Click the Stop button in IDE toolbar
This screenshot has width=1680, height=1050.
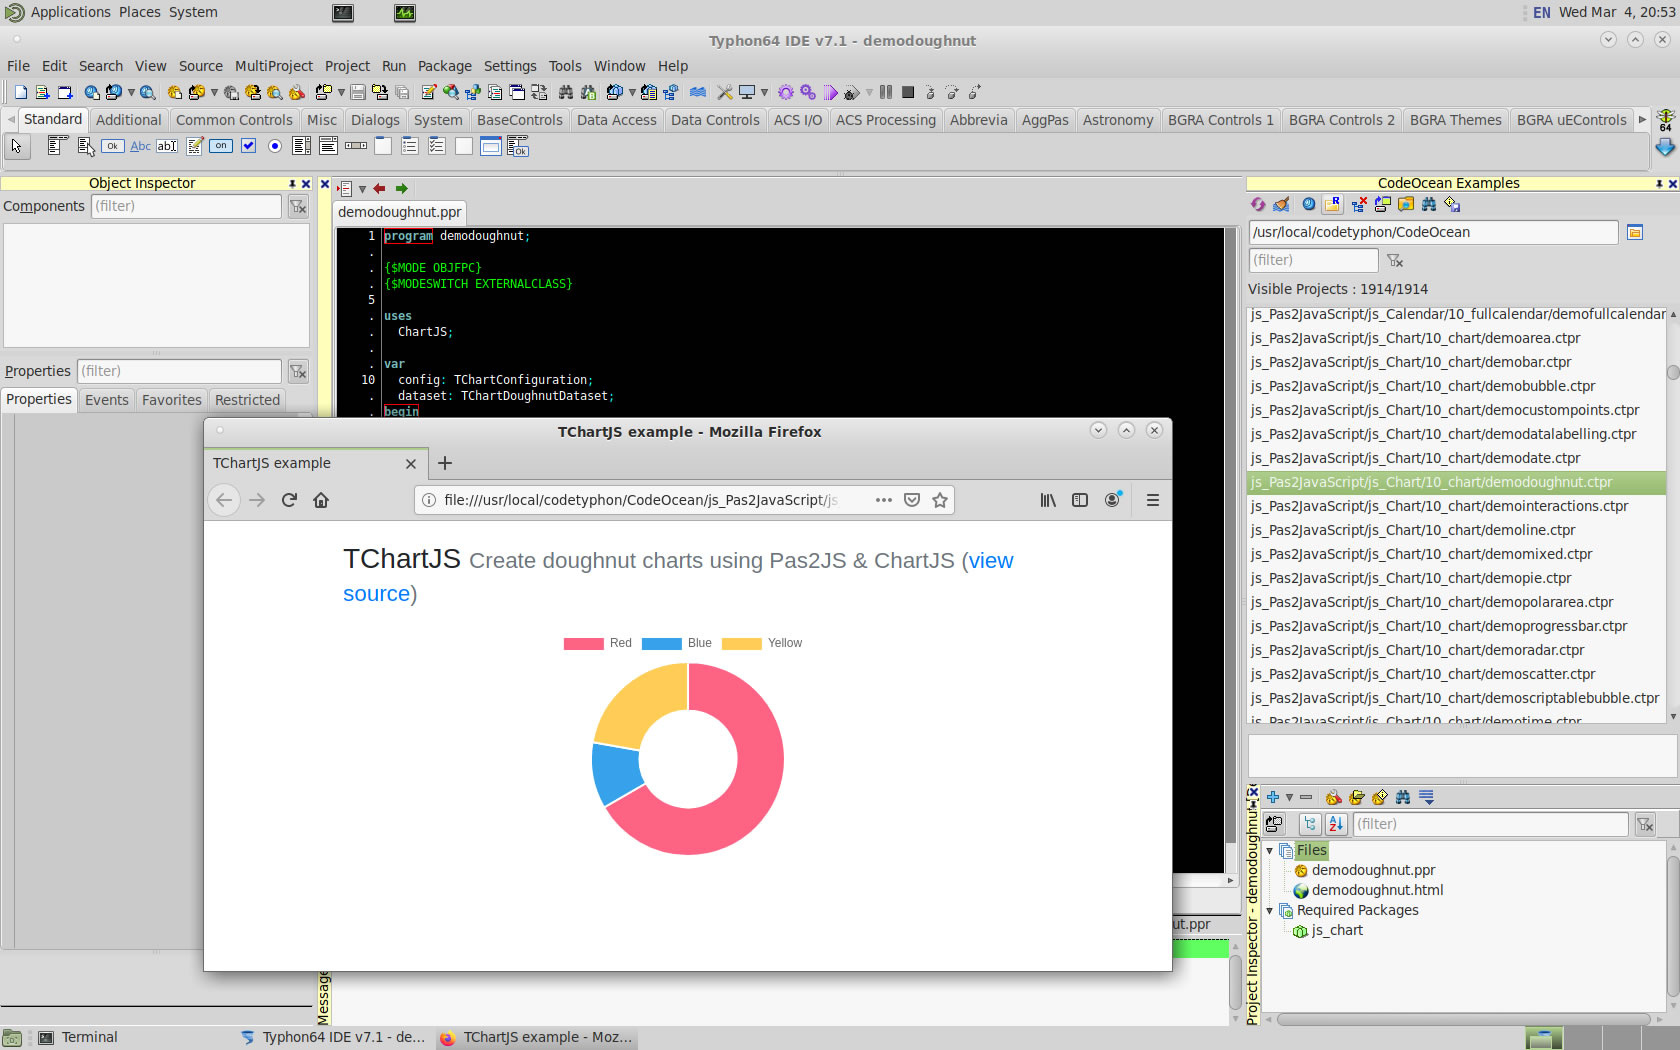coord(908,92)
